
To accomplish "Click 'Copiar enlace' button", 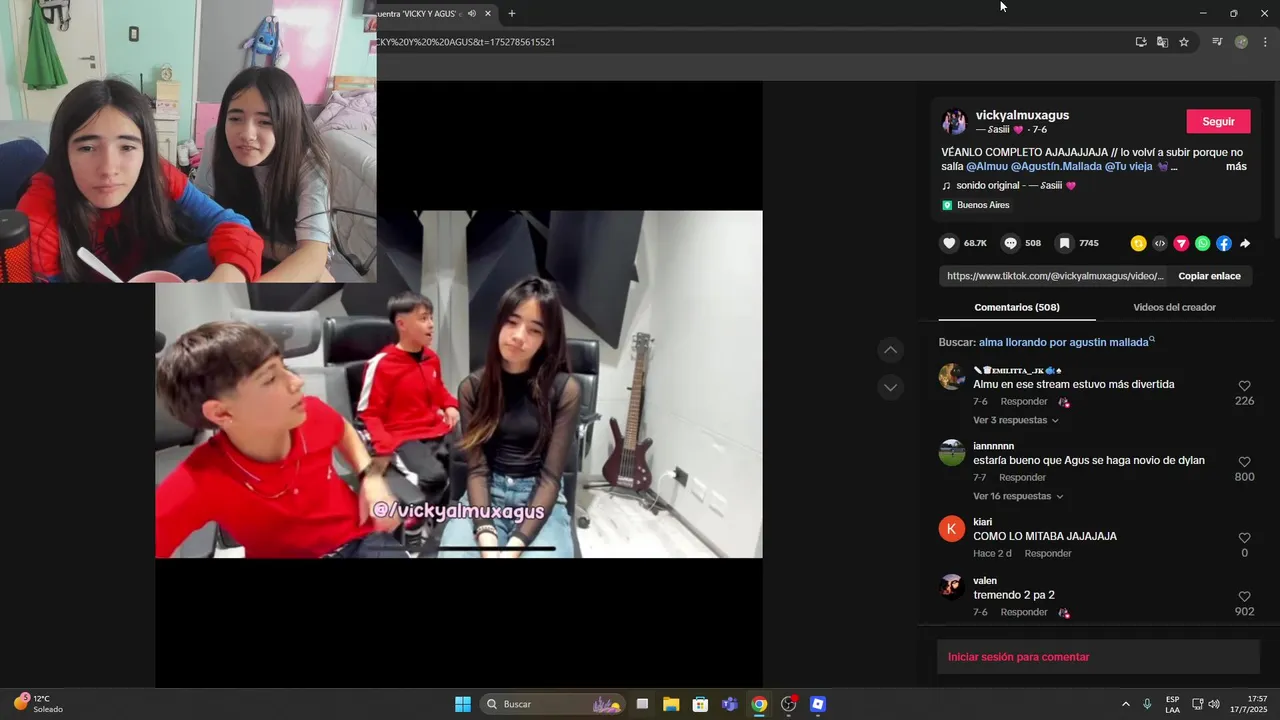I will 1209,276.
